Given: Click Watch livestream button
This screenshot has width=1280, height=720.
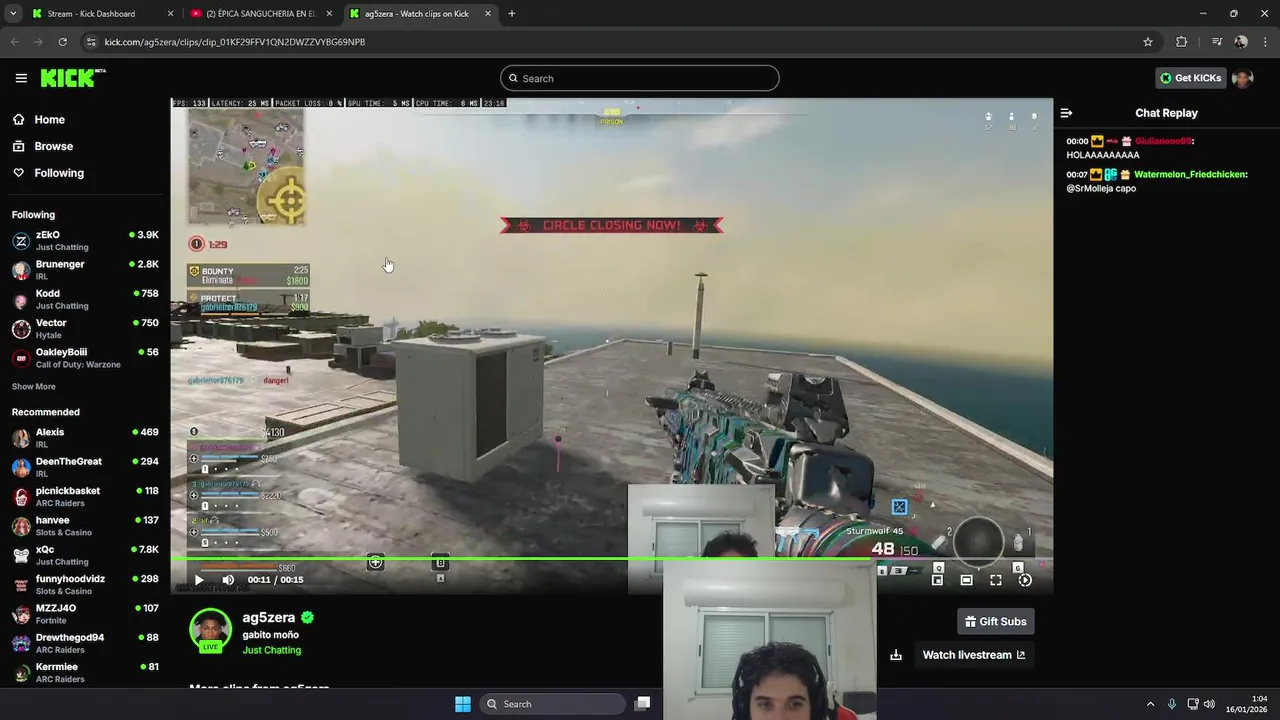Looking at the screenshot, I should point(973,655).
